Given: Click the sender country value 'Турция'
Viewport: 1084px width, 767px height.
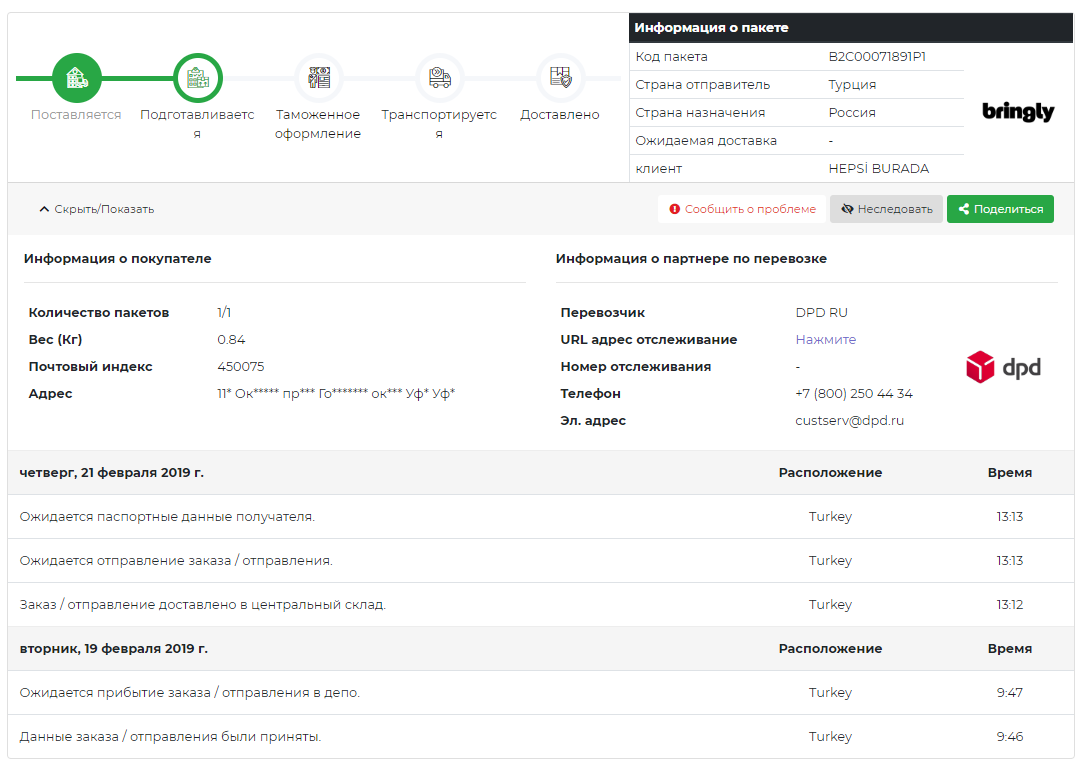Looking at the screenshot, I should (852, 84).
